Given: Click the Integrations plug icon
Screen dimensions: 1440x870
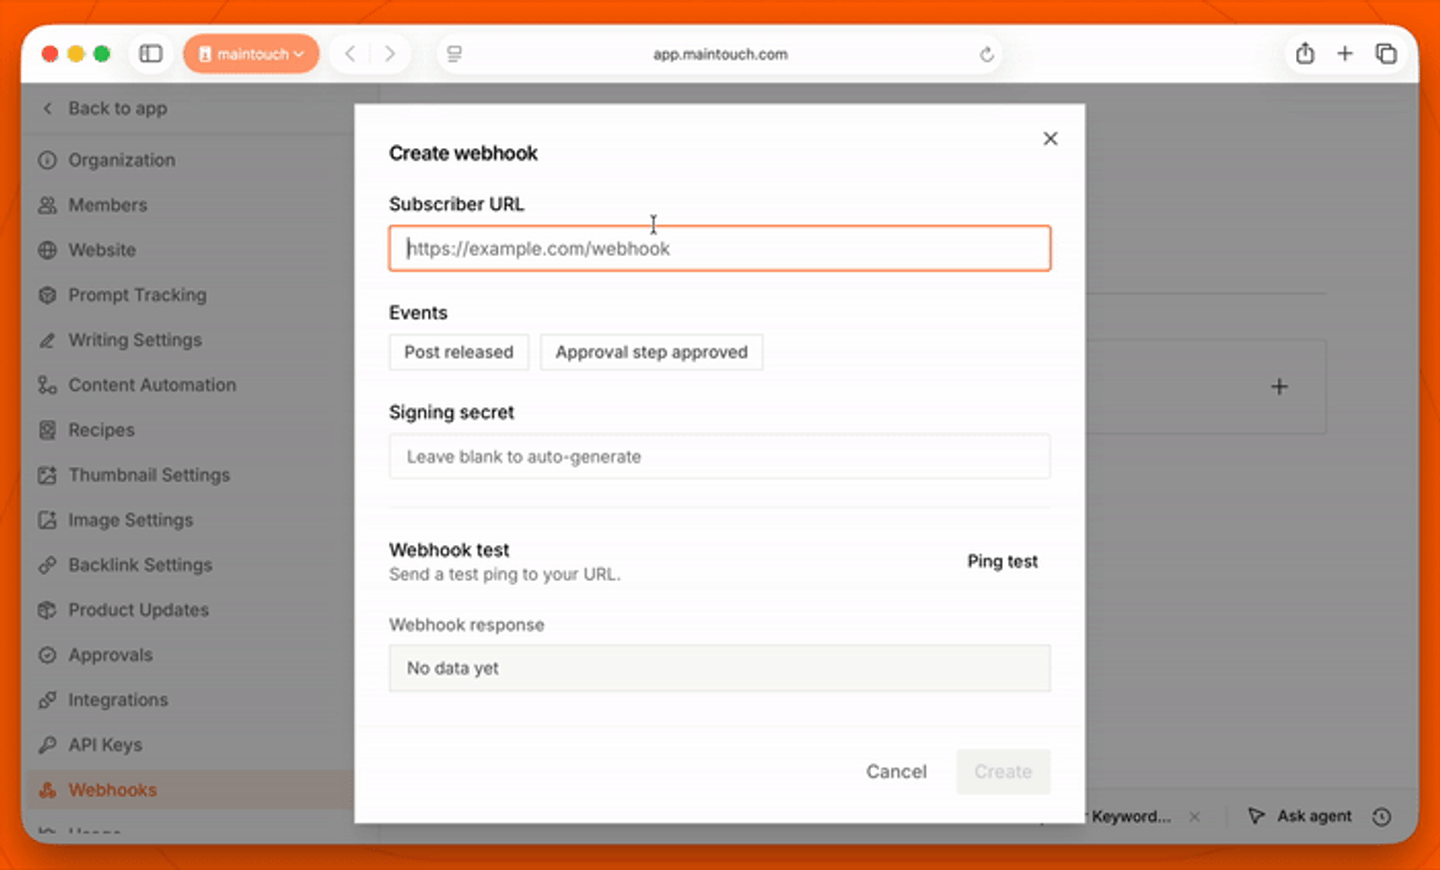Looking at the screenshot, I should click(x=47, y=700).
